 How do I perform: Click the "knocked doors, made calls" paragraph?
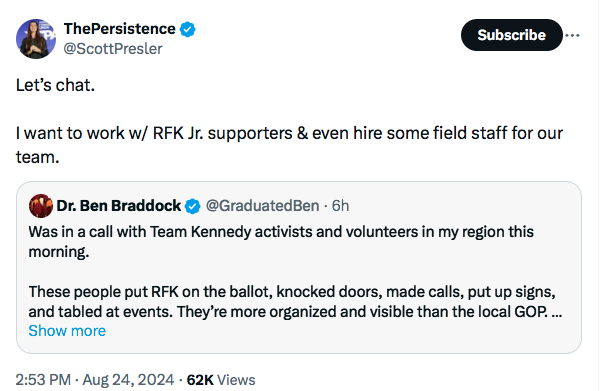click(295, 302)
